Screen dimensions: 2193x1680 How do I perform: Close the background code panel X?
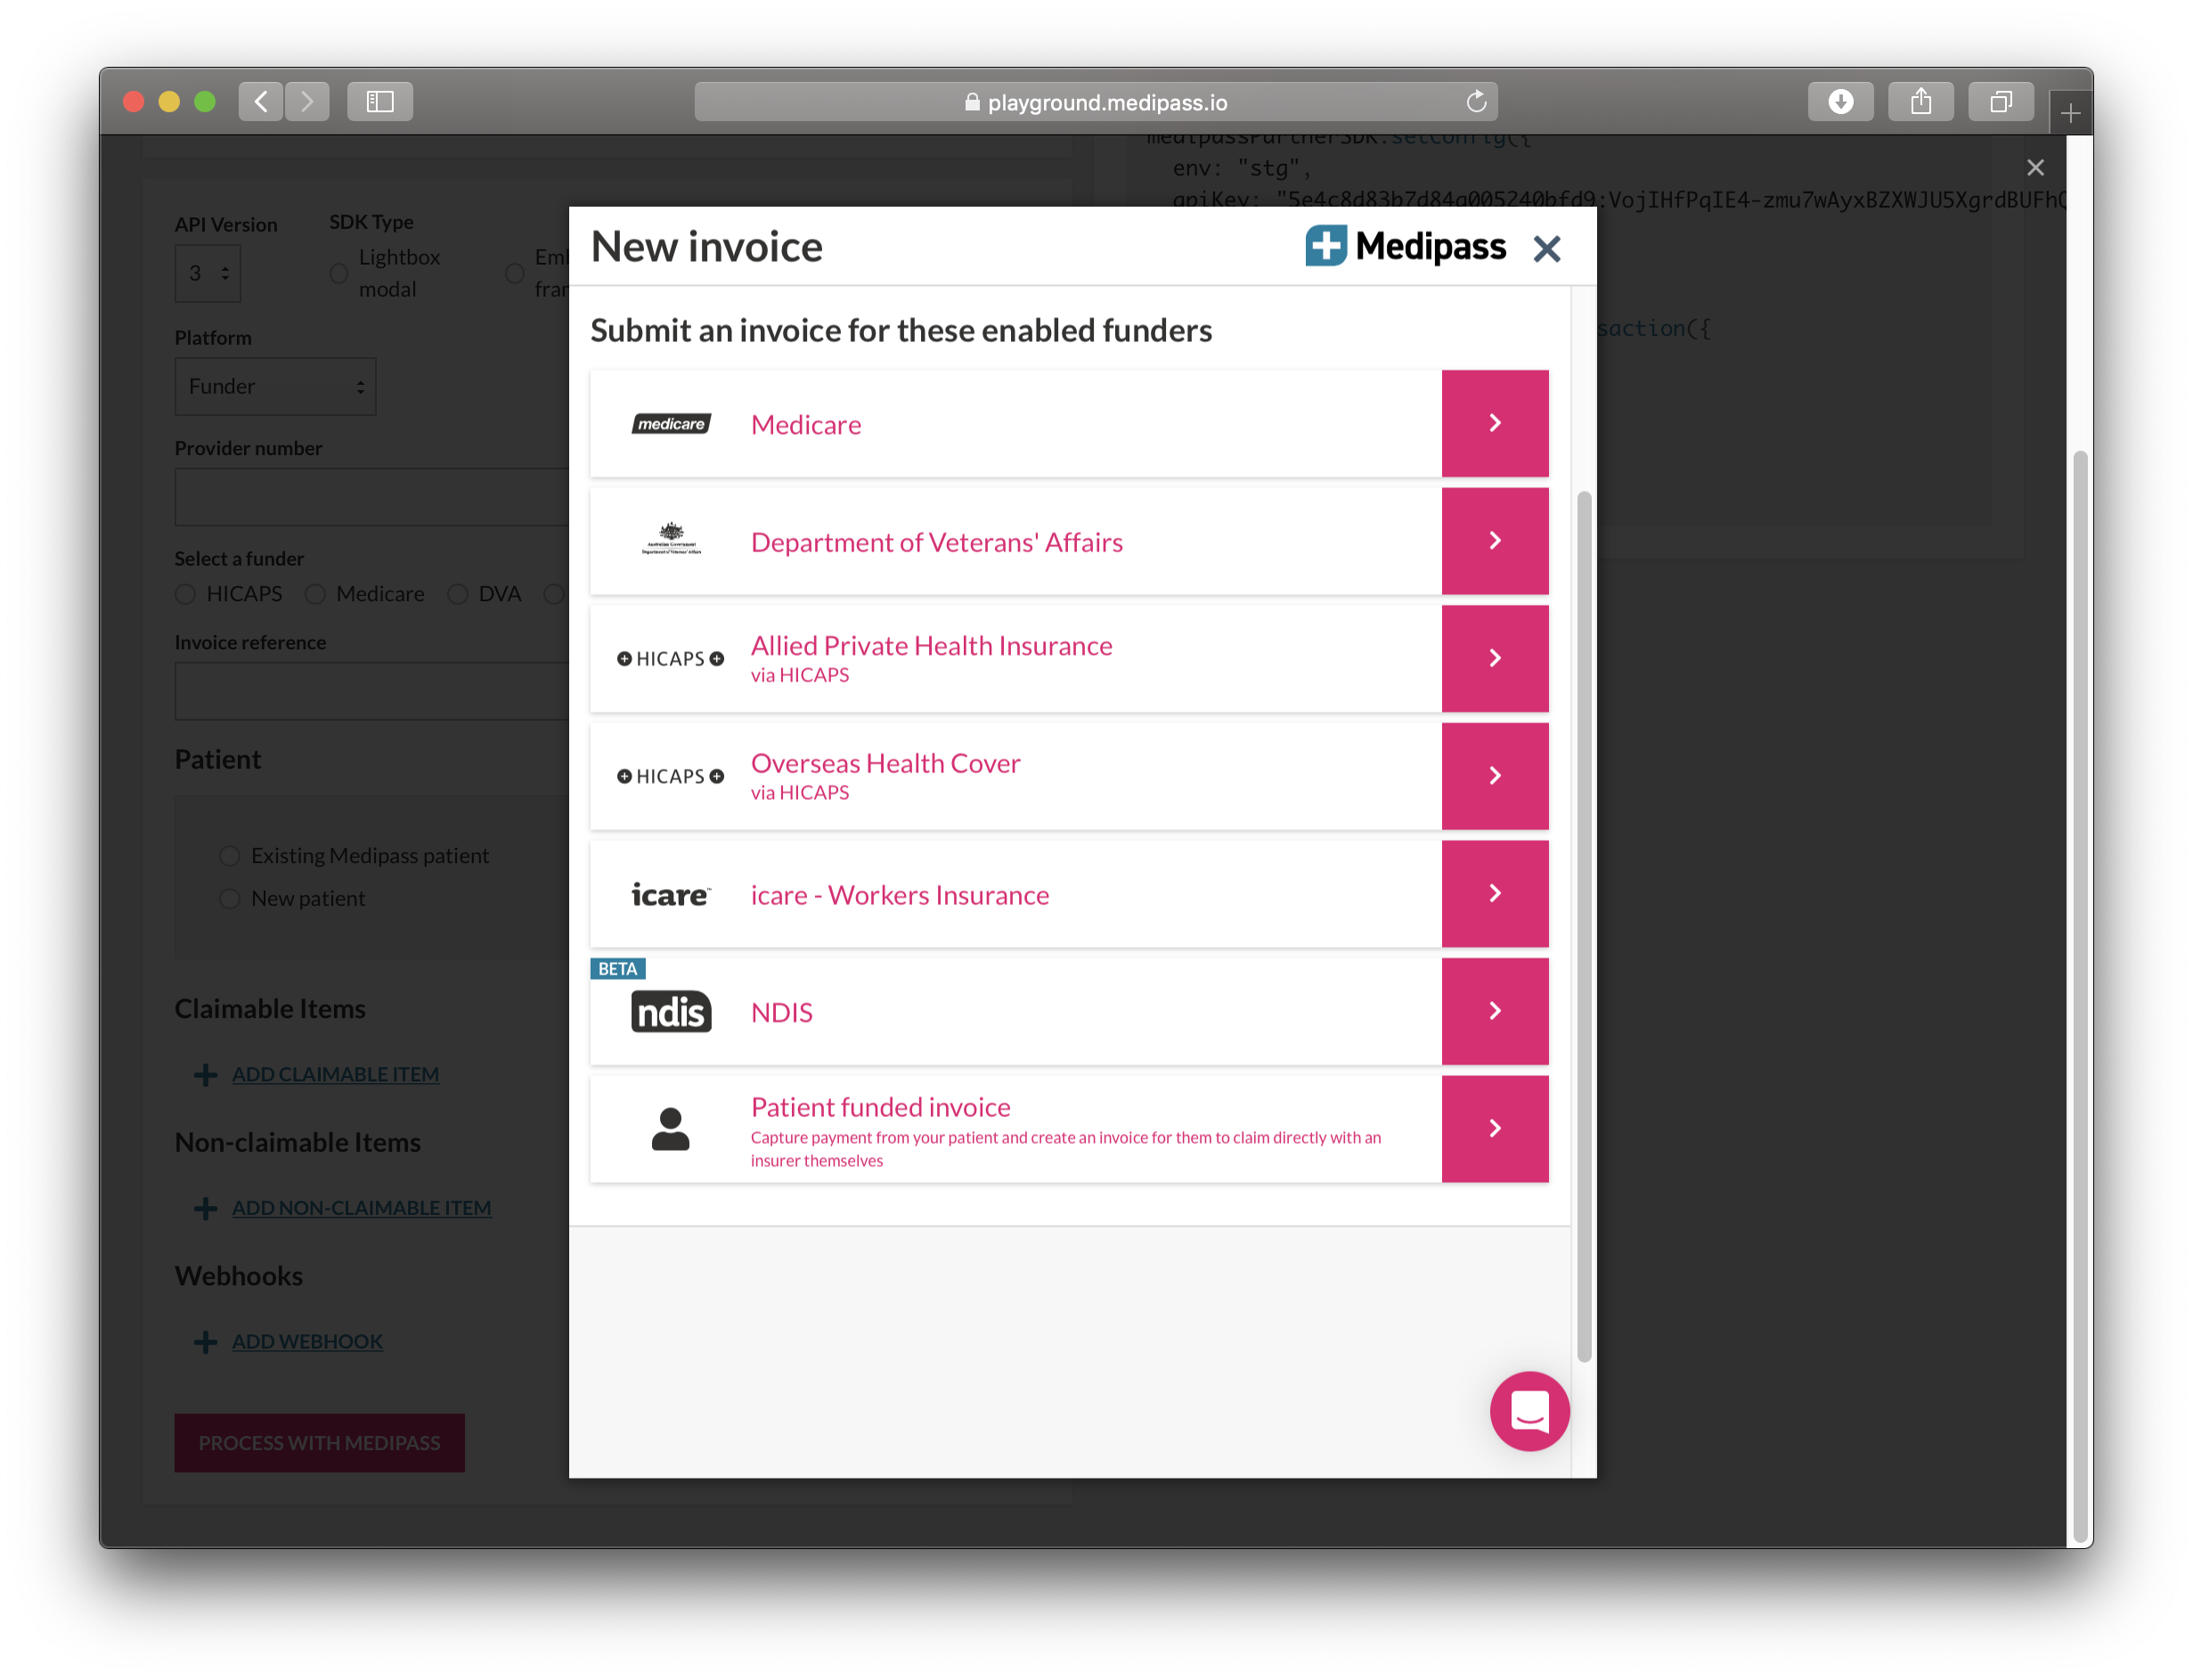2035,167
